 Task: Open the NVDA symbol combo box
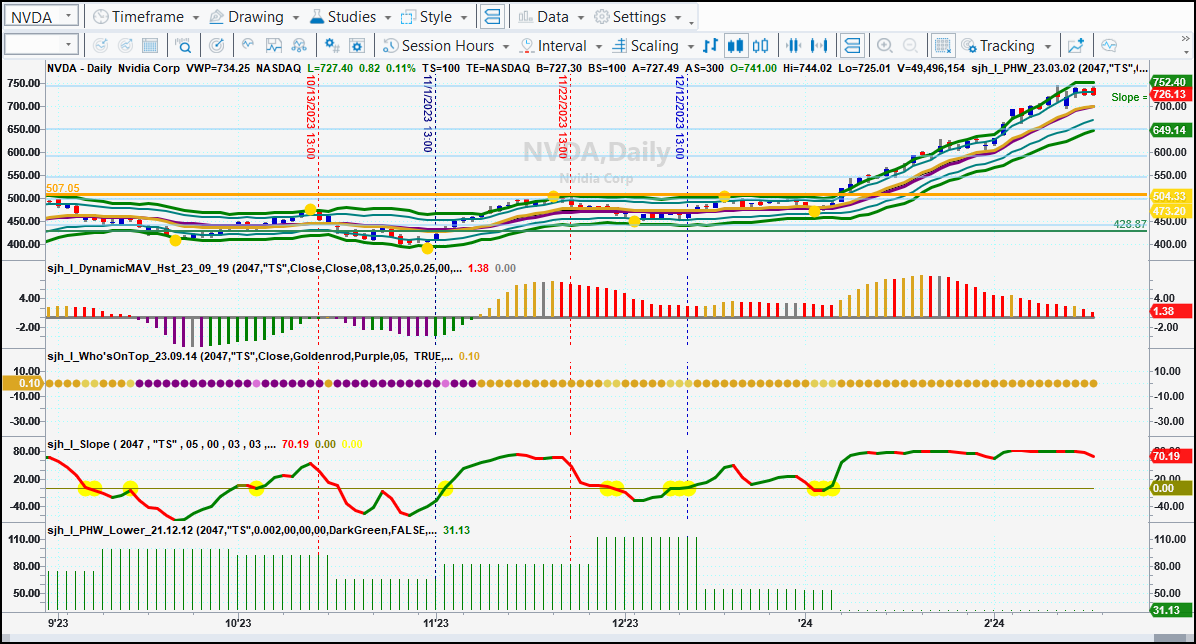[41, 16]
